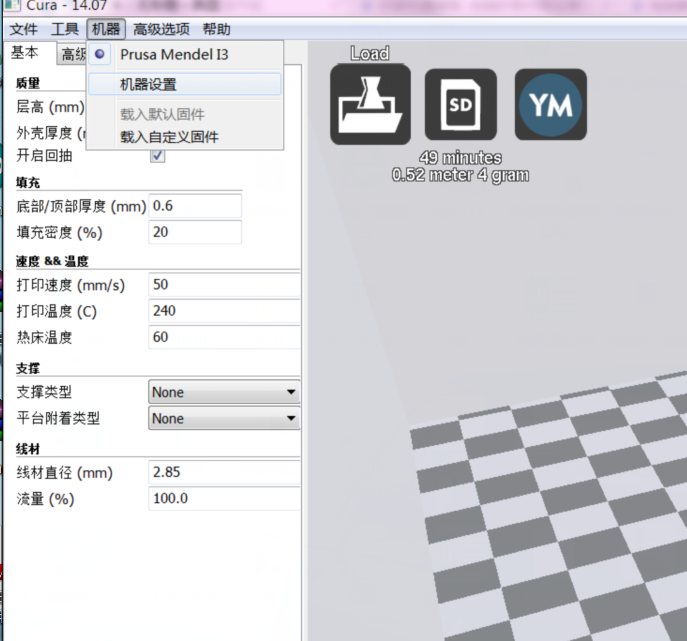The image size is (687, 641).
Task: Click the SD card save icon
Action: click(x=460, y=105)
